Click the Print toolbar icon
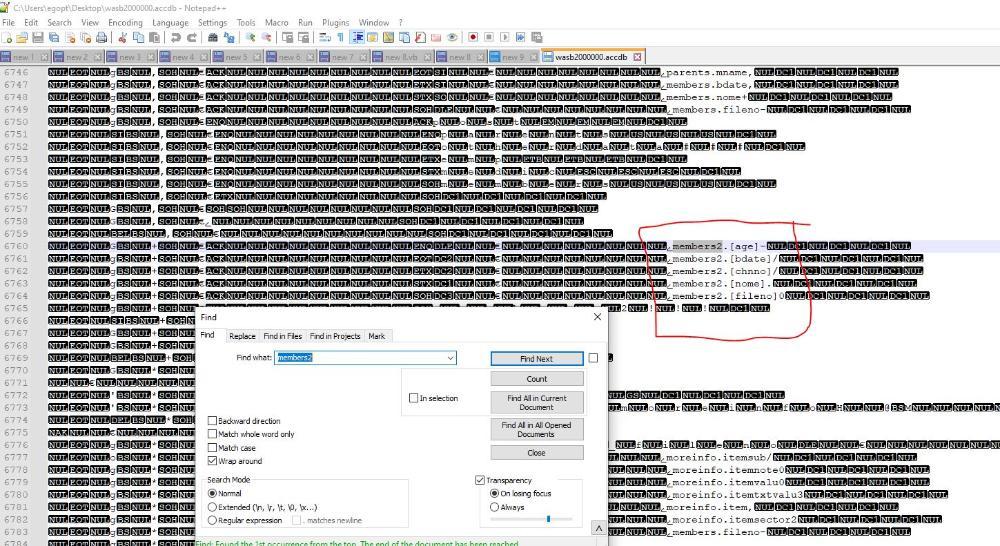This screenshot has width=1000, height=546. tap(101, 38)
